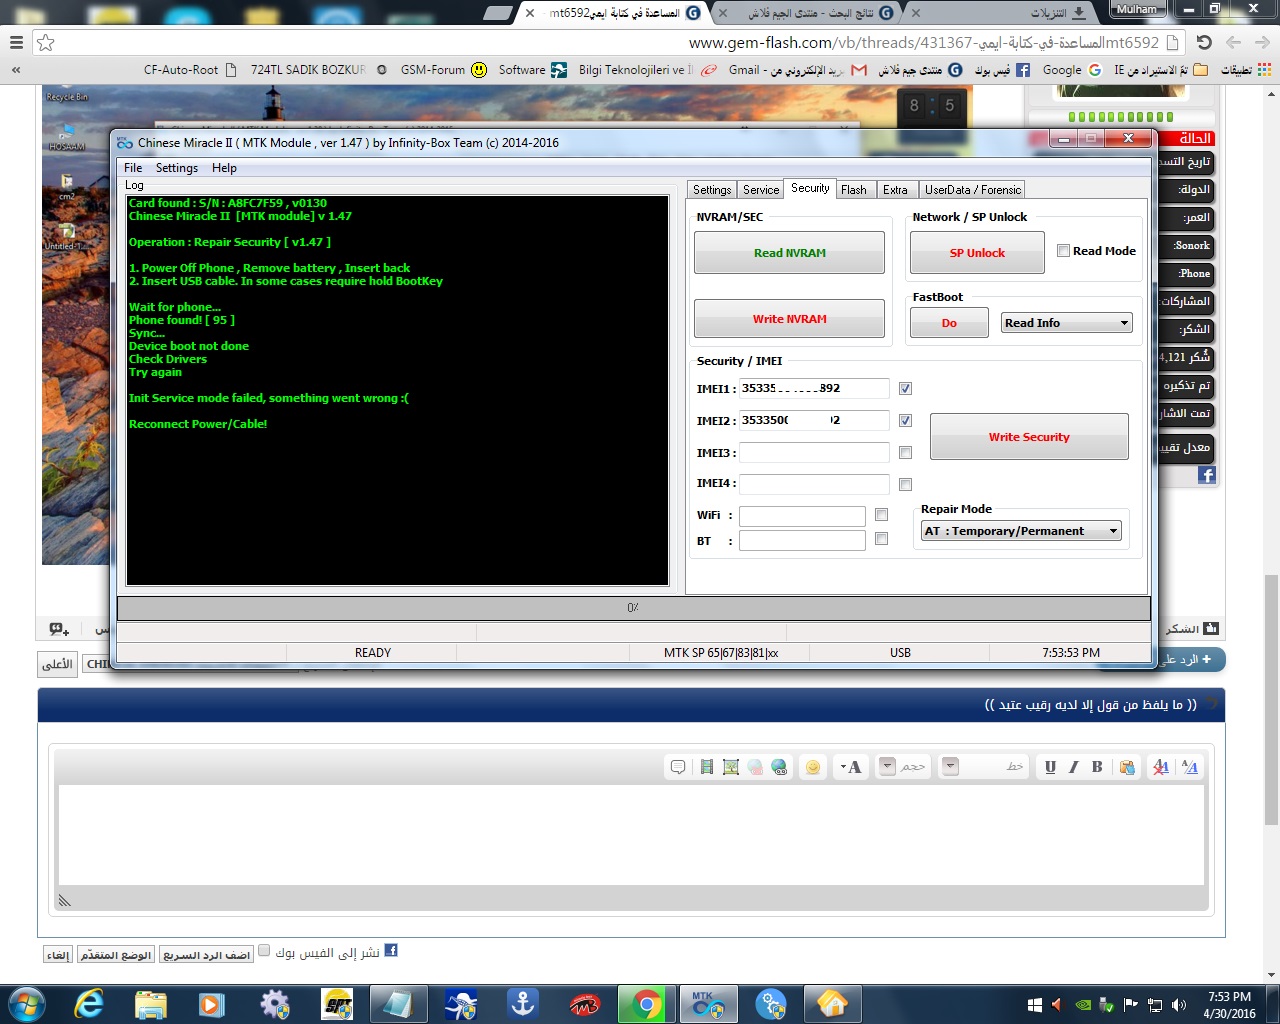This screenshot has width=1280, height=1024.
Task: Enable the IMEI4 checkbox
Action: tap(905, 485)
